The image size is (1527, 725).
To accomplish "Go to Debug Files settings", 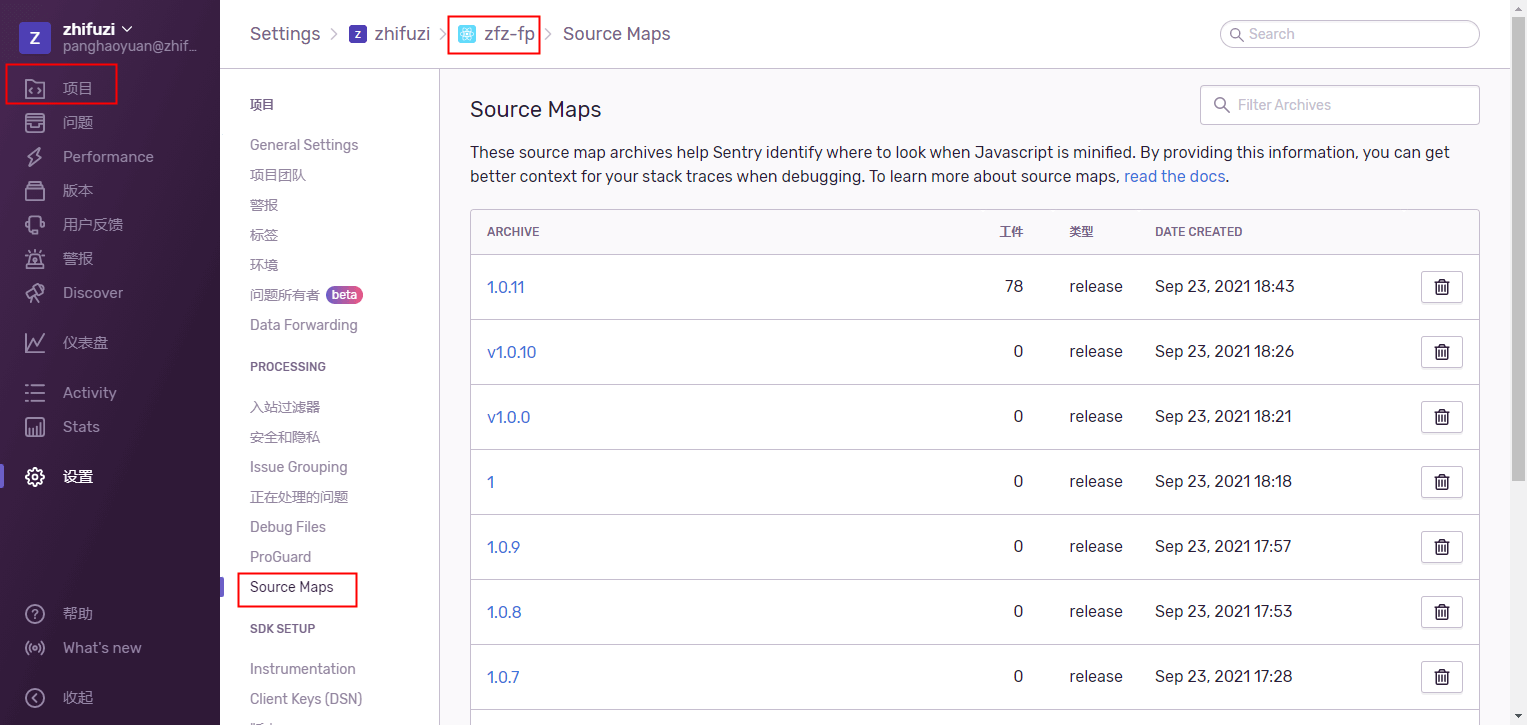I will (288, 527).
